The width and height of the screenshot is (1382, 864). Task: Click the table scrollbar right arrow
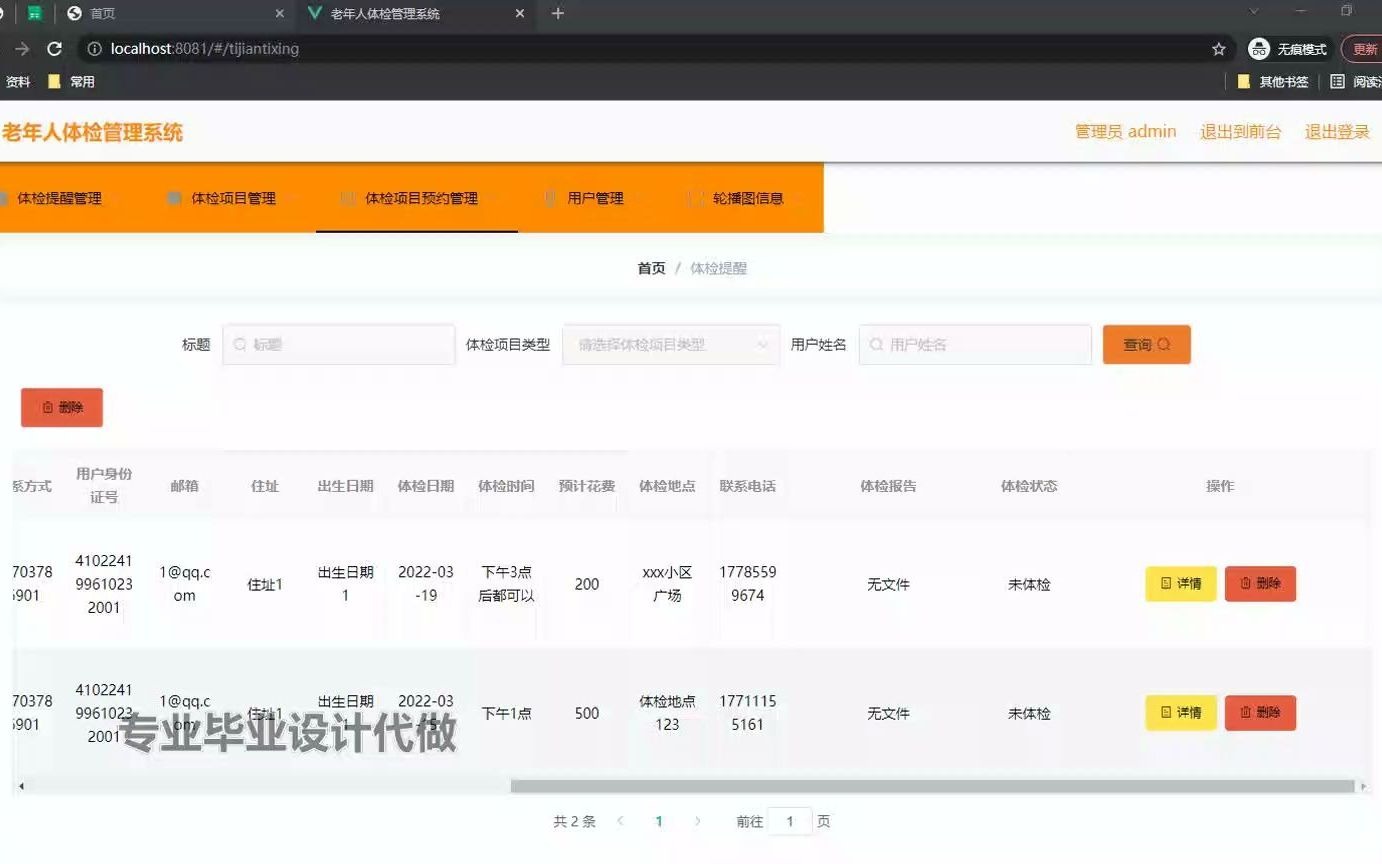[x=1362, y=786]
